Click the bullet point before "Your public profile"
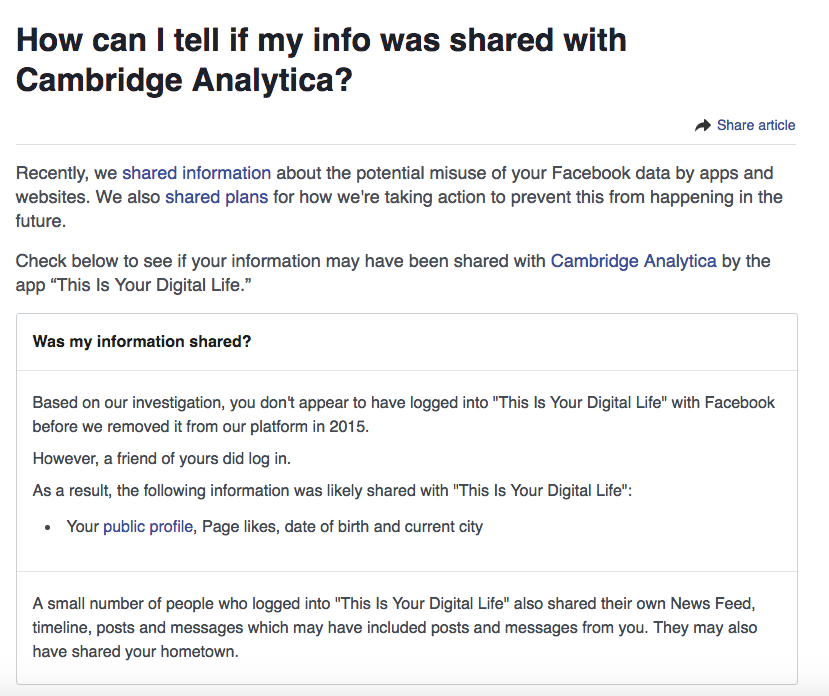 [48, 527]
